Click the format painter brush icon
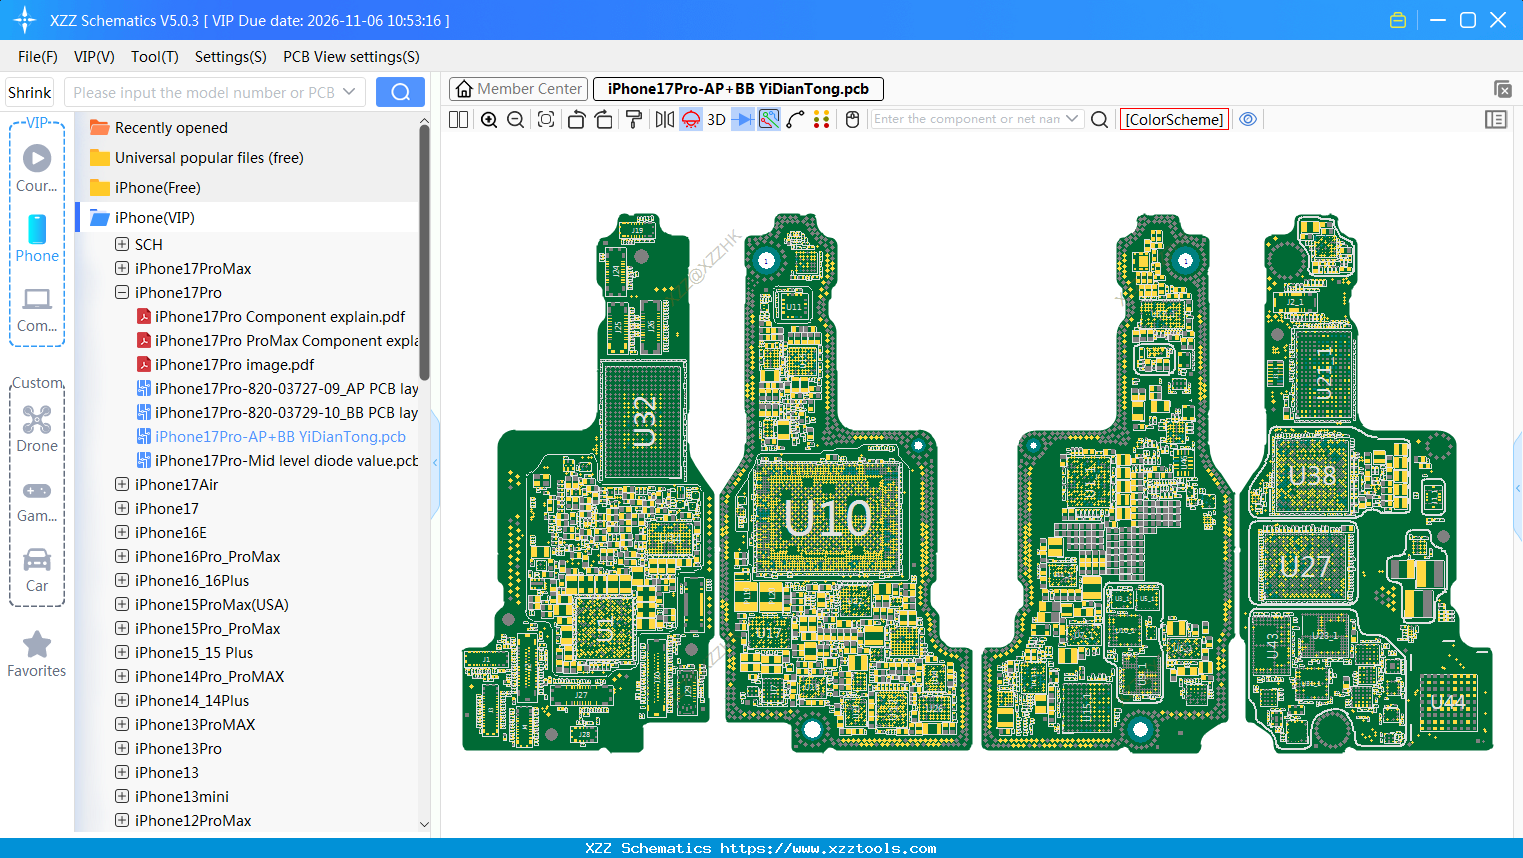This screenshot has width=1523, height=858. pyautogui.click(x=634, y=120)
